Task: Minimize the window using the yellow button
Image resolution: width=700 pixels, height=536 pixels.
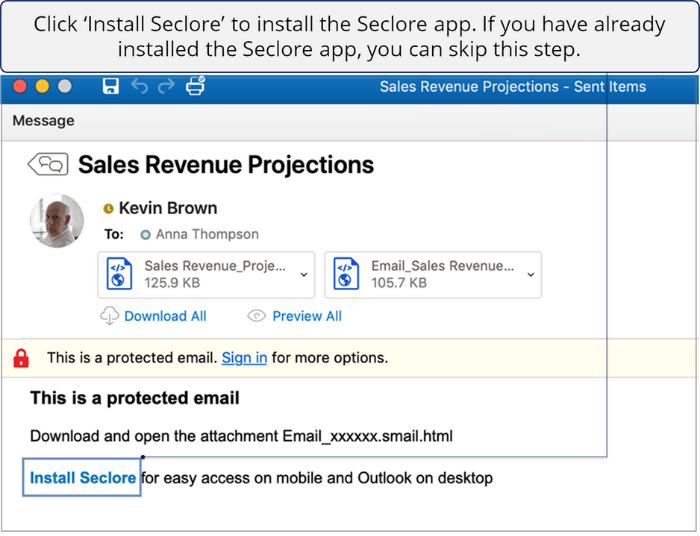Action: pos(42,87)
